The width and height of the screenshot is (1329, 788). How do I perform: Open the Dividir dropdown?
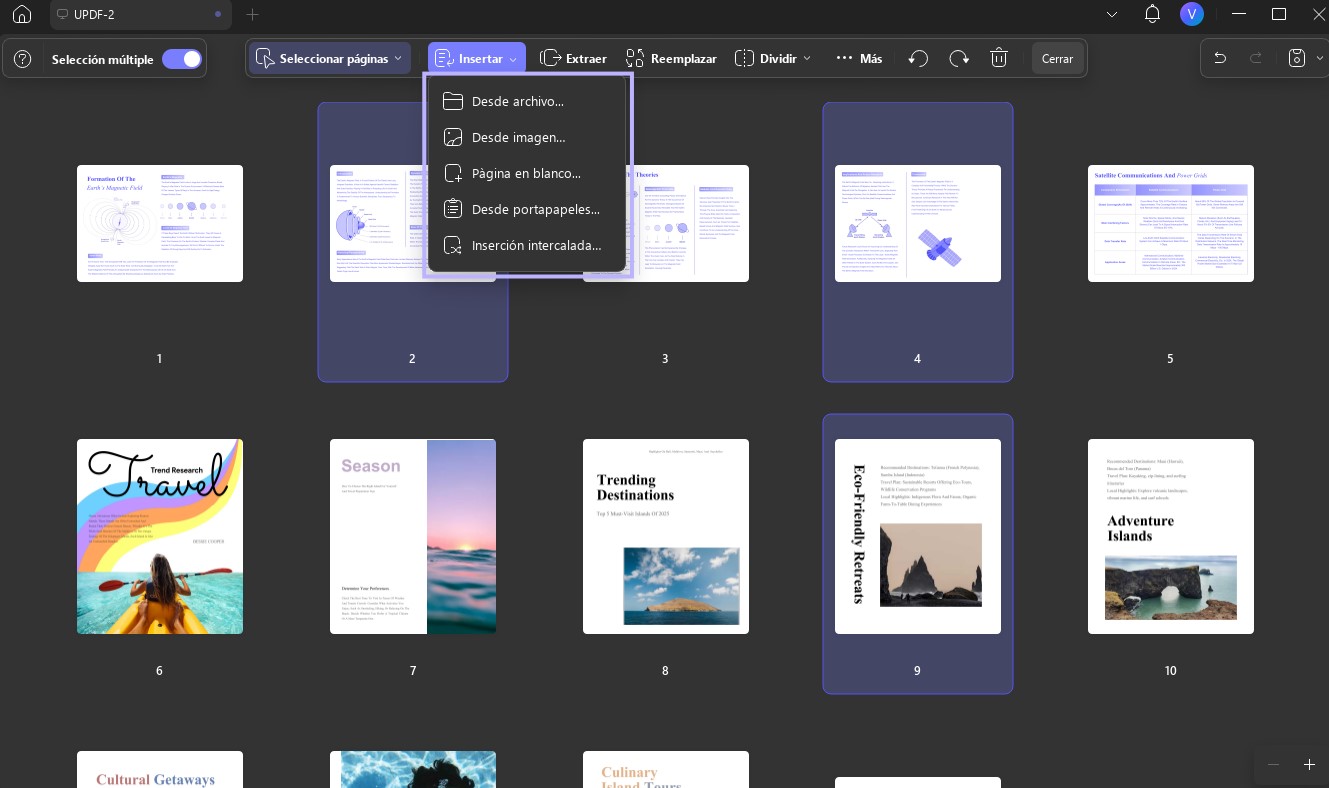coord(773,59)
